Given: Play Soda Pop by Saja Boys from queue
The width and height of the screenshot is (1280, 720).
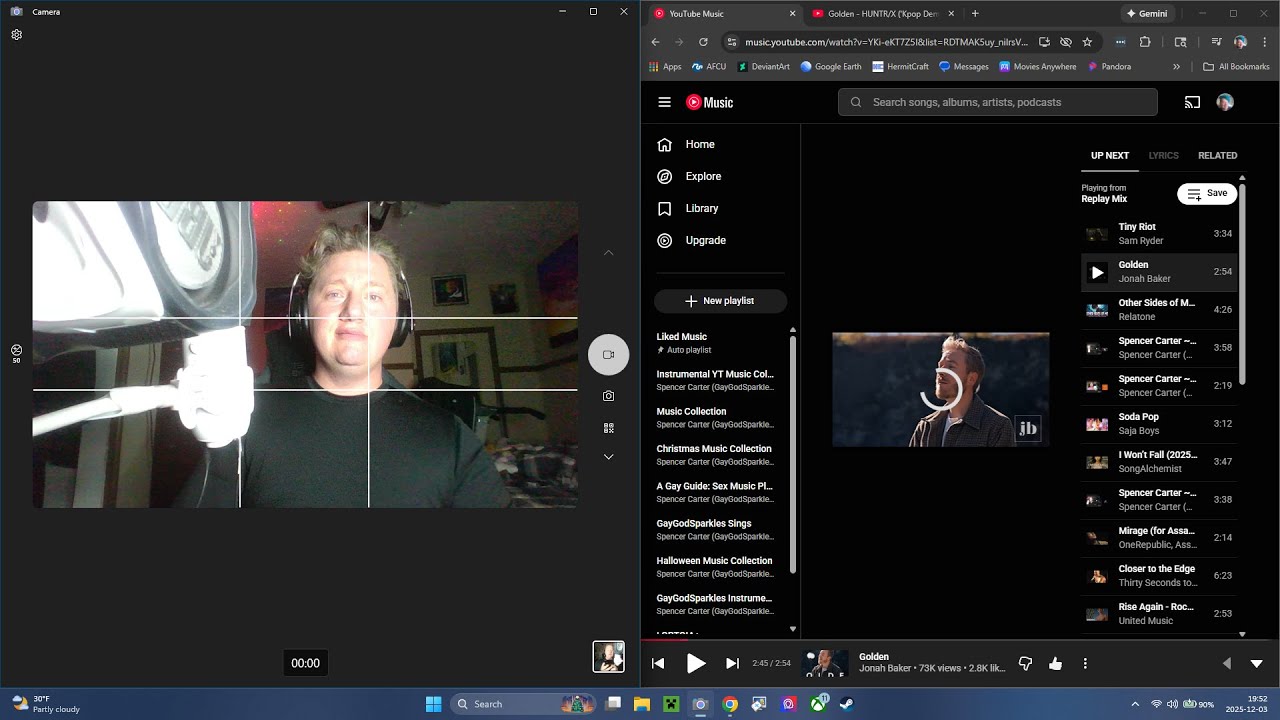Looking at the screenshot, I should click(1159, 424).
